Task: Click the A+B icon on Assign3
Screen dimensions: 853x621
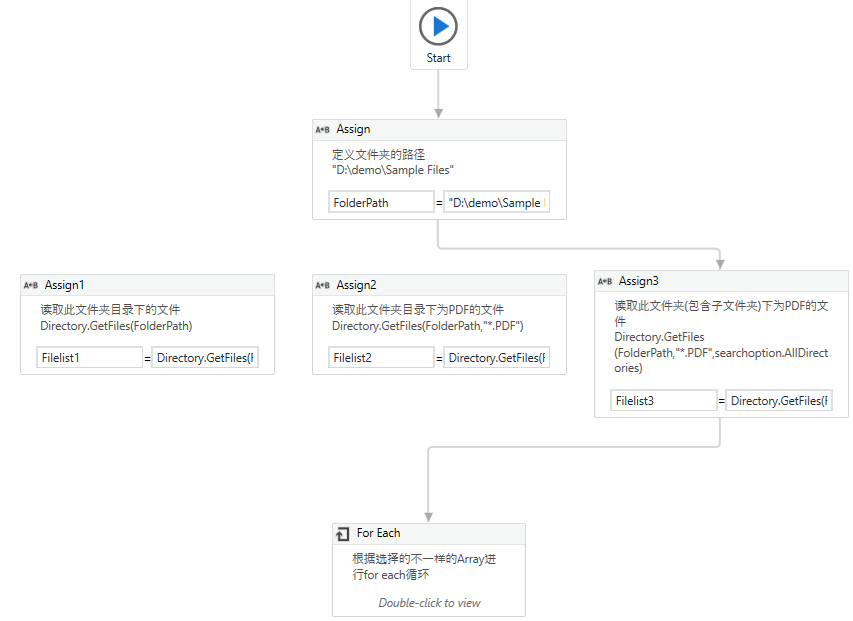Action: pos(604,281)
